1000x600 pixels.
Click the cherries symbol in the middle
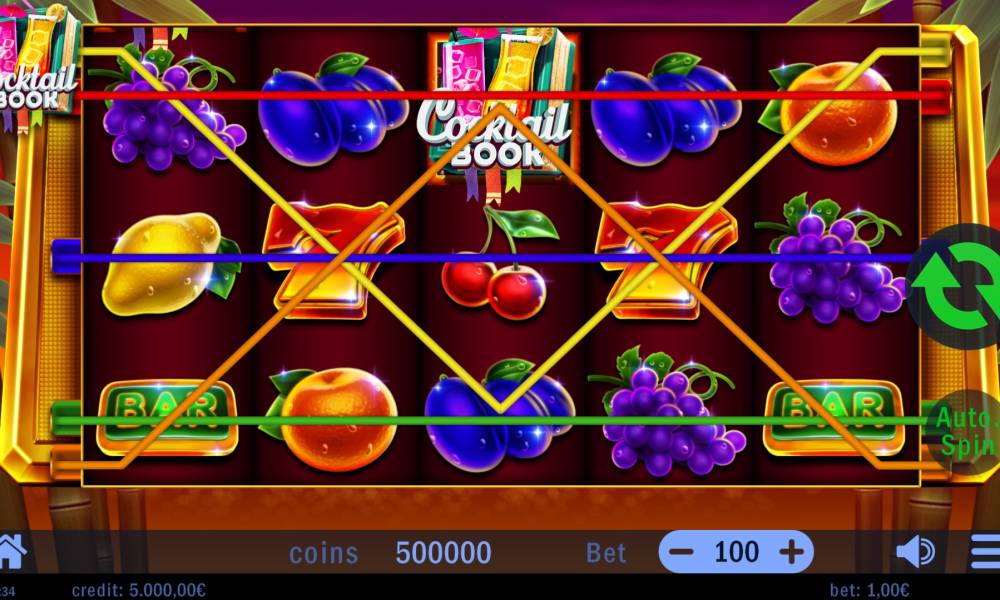(x=499, y=263)
